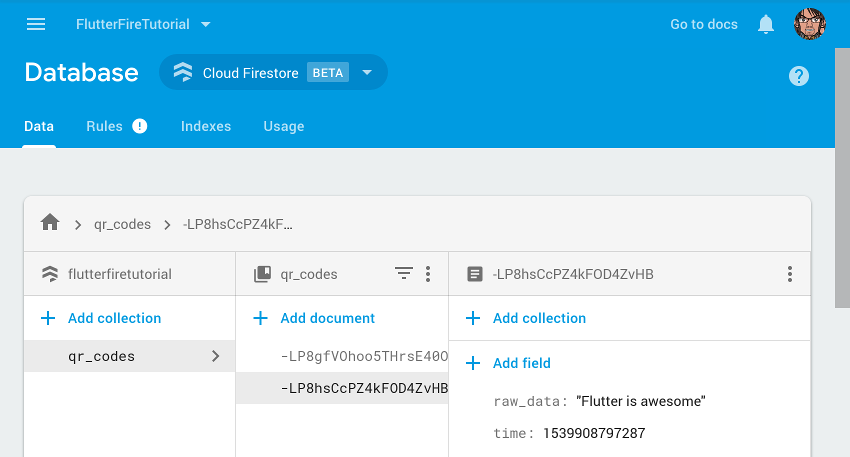Open the help question mark icon

coord(799,76)
